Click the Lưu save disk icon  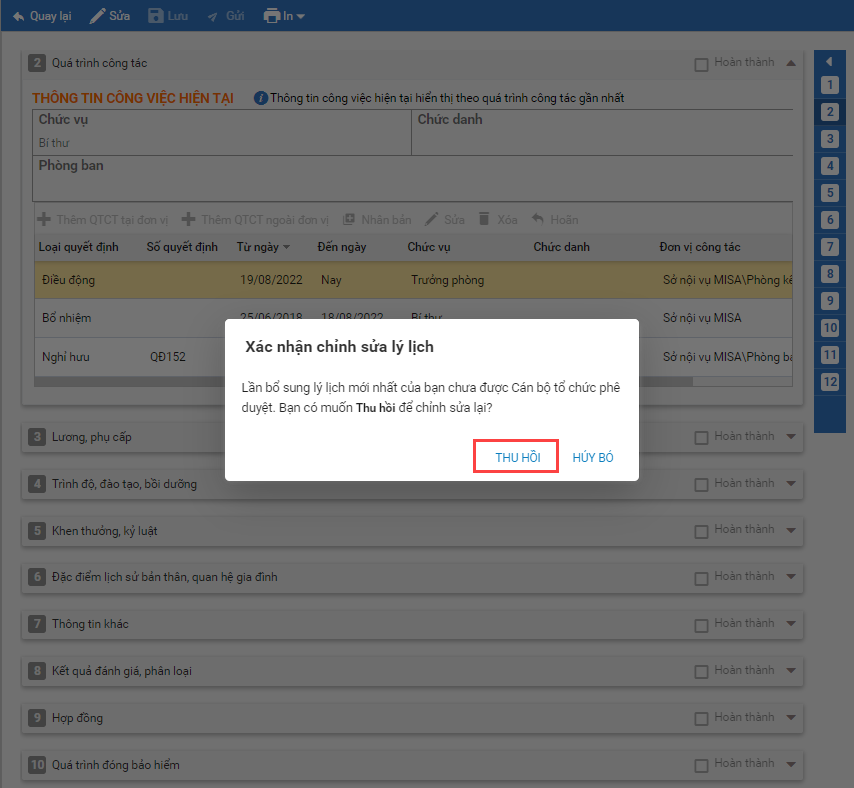click(155, 16)
